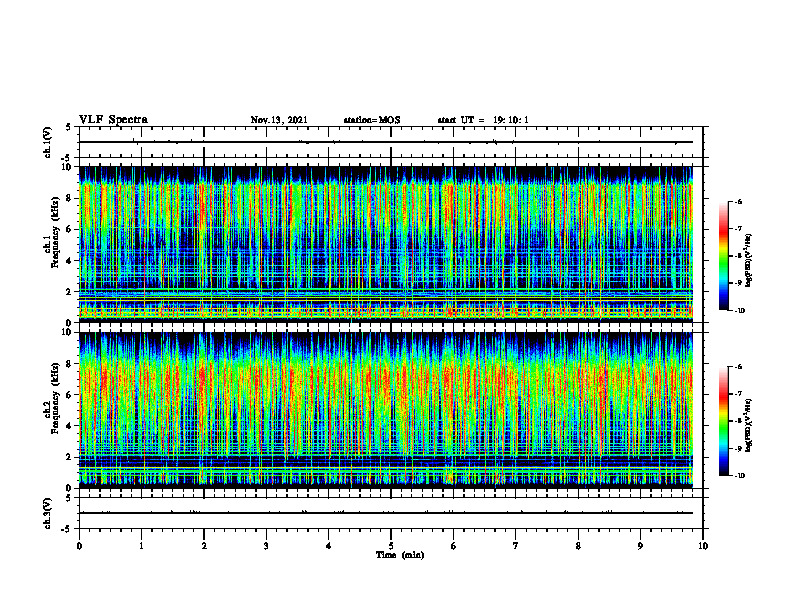Viewport: 792px width, 612px height.
Task: Click the "2" kHz tick of ch.2 frequency axis
Action: (x=69, y=457)
